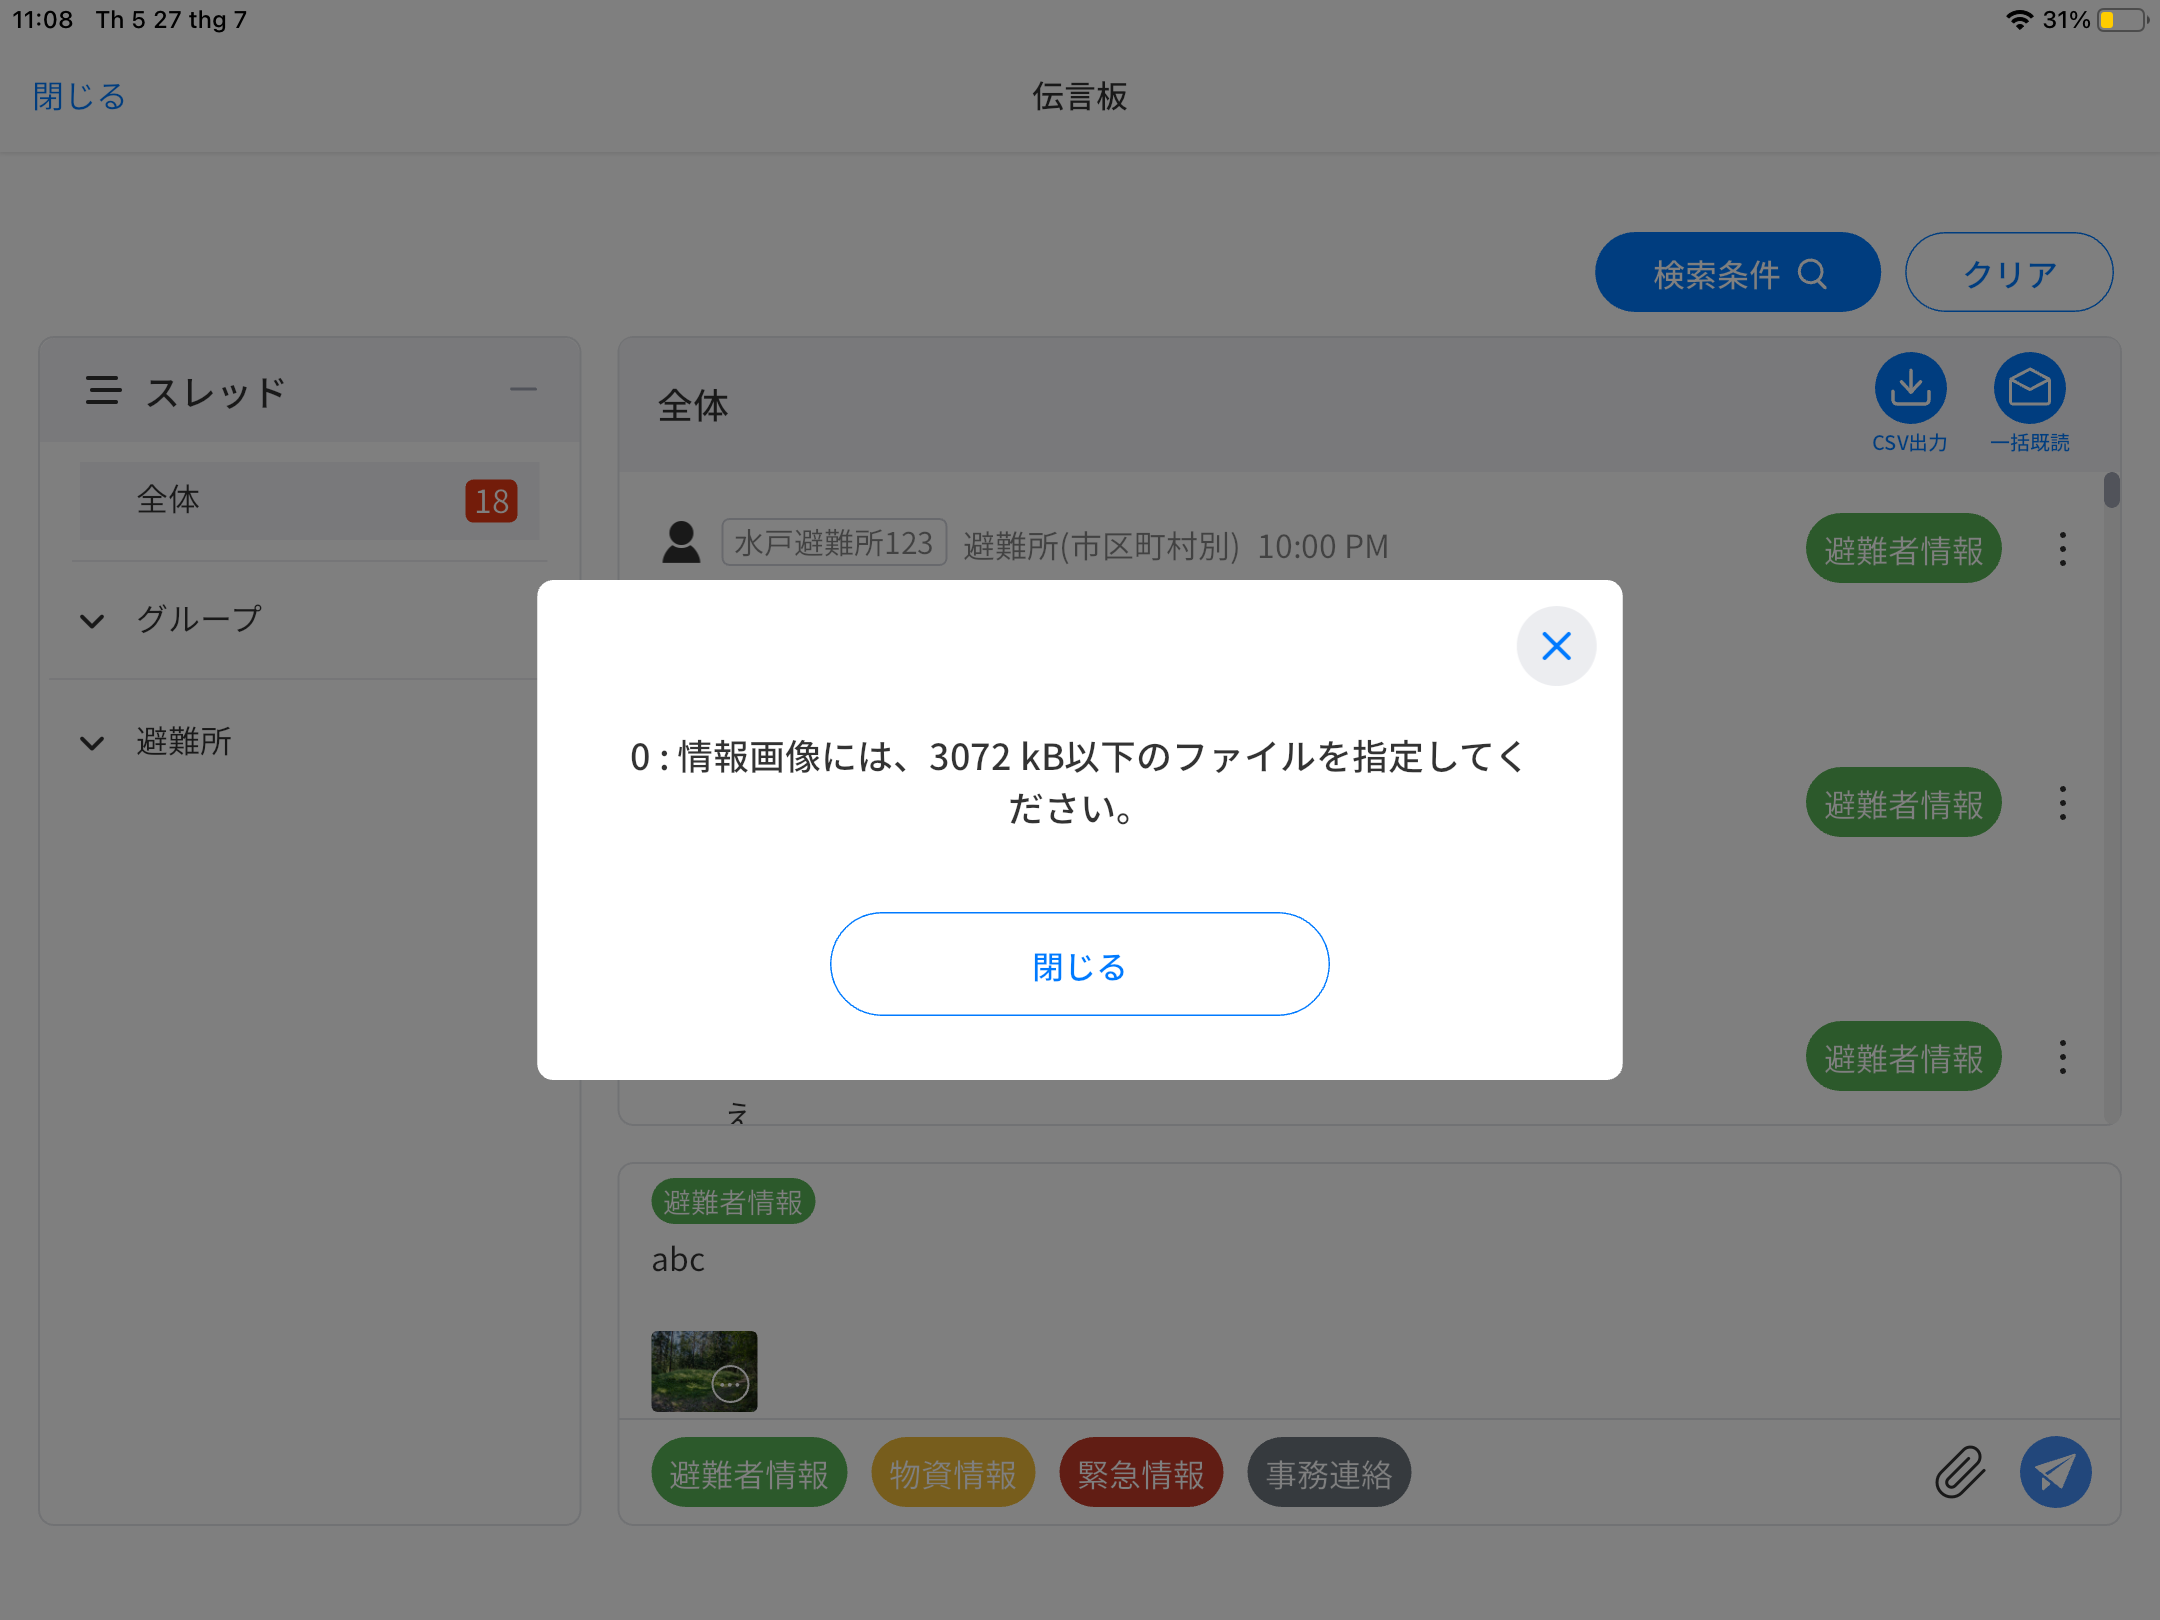Viewport: 2160px width, 1620px height.
Task: Send message with paper plane icon
Action: pos(2055,1472)
